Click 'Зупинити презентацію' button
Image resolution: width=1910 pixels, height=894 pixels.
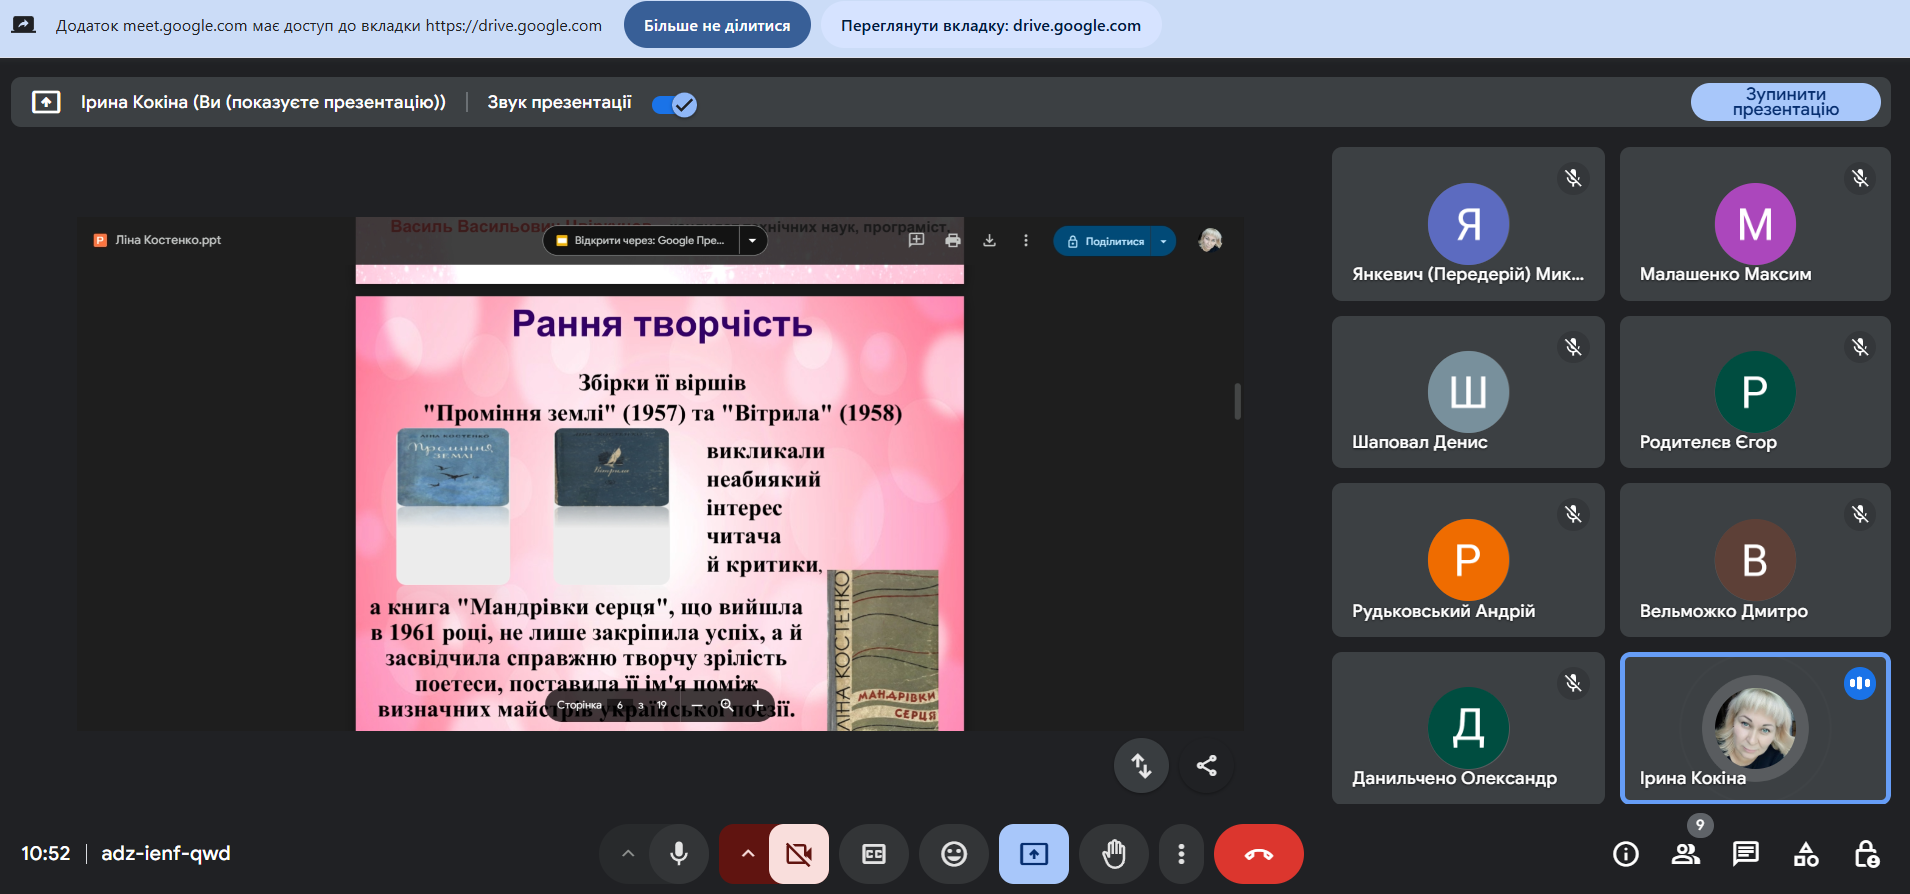click(x=1785, y=102)
